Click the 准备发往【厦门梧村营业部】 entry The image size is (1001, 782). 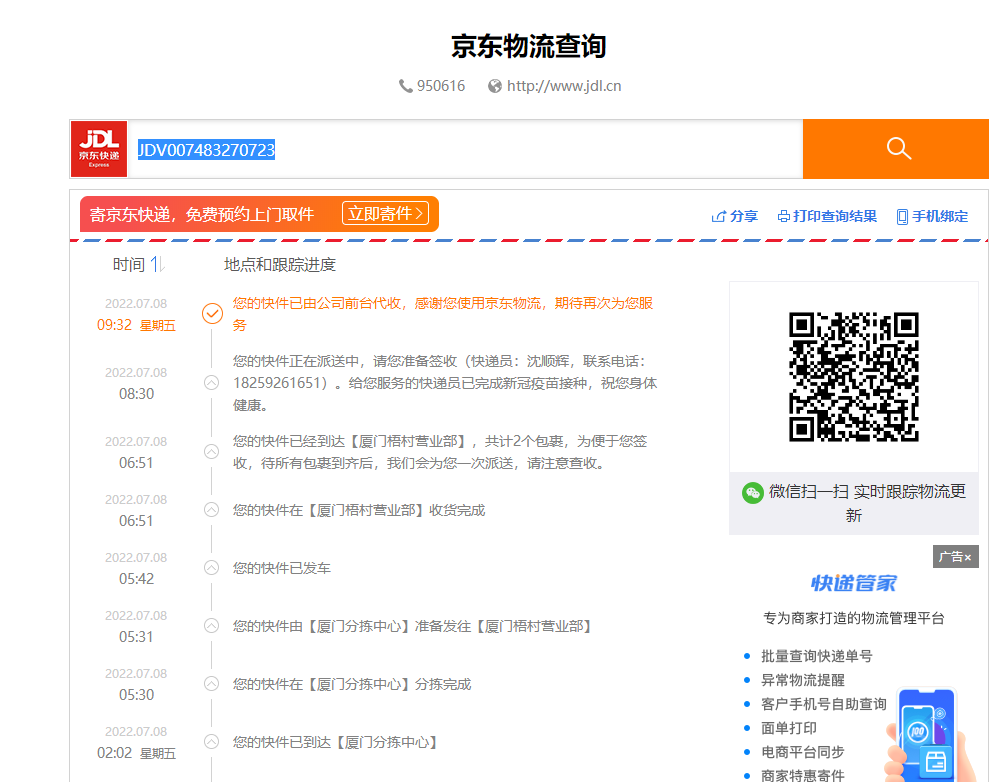click(x=411, y=626)
